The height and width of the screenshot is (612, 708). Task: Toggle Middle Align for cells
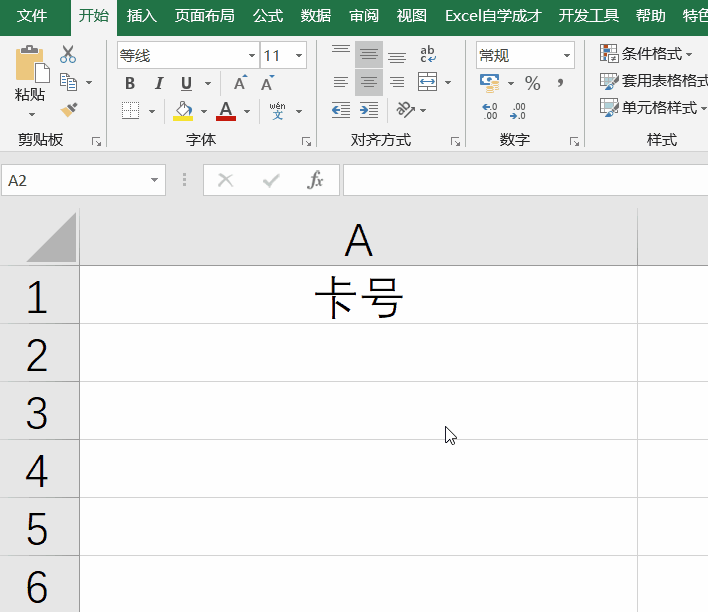click(369, 55)
